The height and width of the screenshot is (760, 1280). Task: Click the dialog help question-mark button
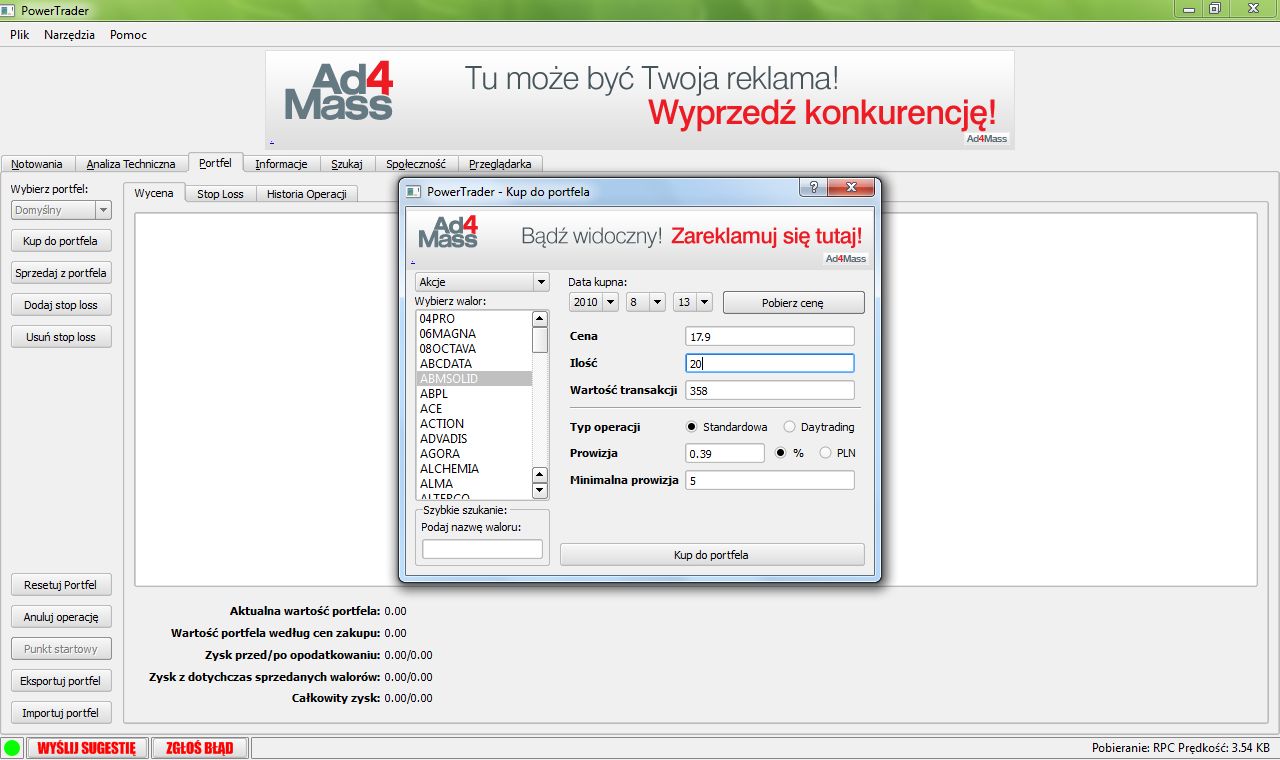814,187
